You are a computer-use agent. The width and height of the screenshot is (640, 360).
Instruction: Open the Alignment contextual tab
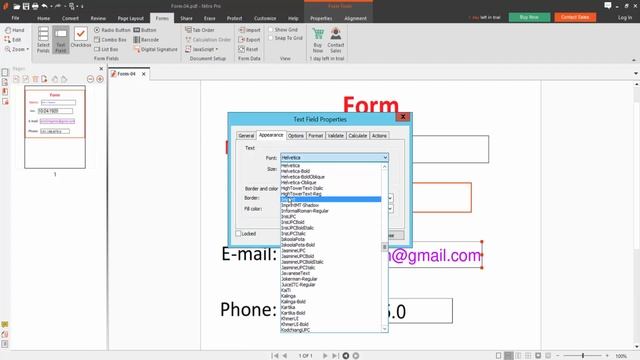(355, 18)
